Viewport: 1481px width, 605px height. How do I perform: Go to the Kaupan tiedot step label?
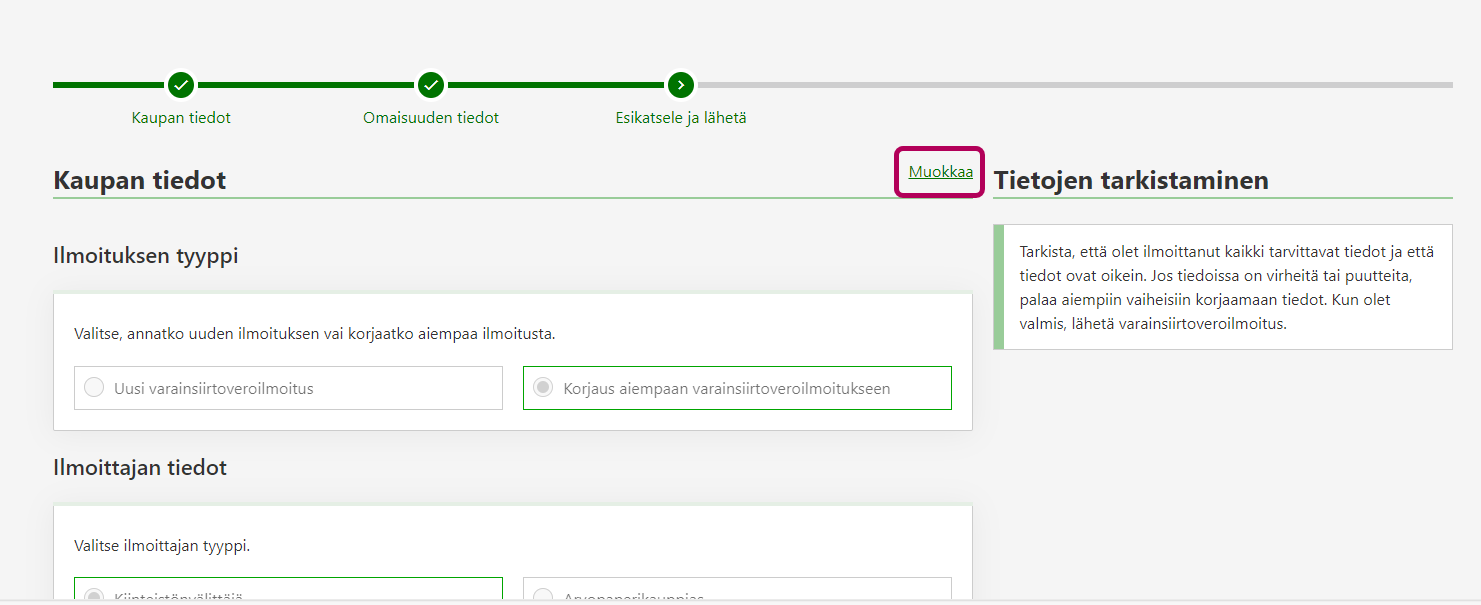(x=181, y=118)
